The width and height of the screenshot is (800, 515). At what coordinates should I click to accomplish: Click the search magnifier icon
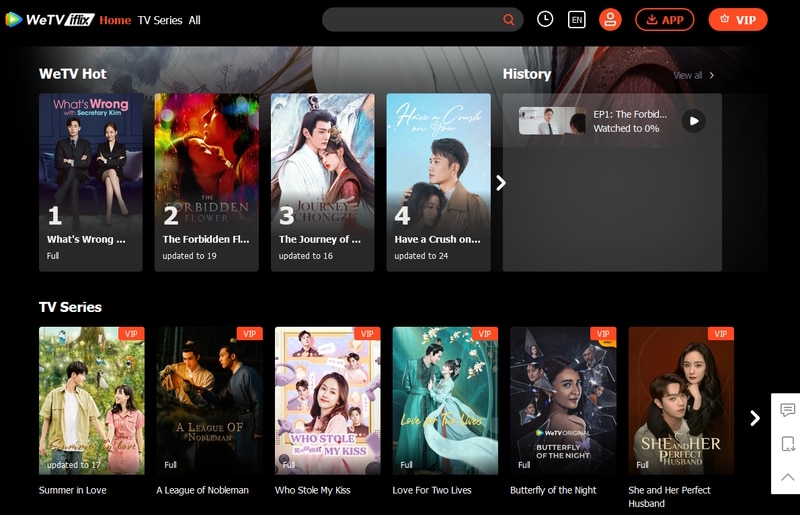pyautogui.click(x=509, y=20)
